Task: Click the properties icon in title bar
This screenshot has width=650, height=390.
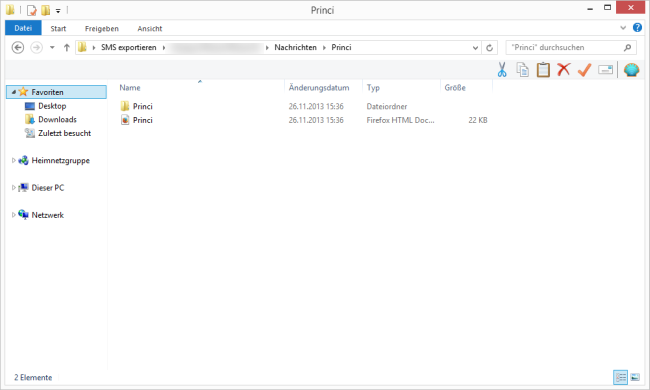Action: click(32, 10)
